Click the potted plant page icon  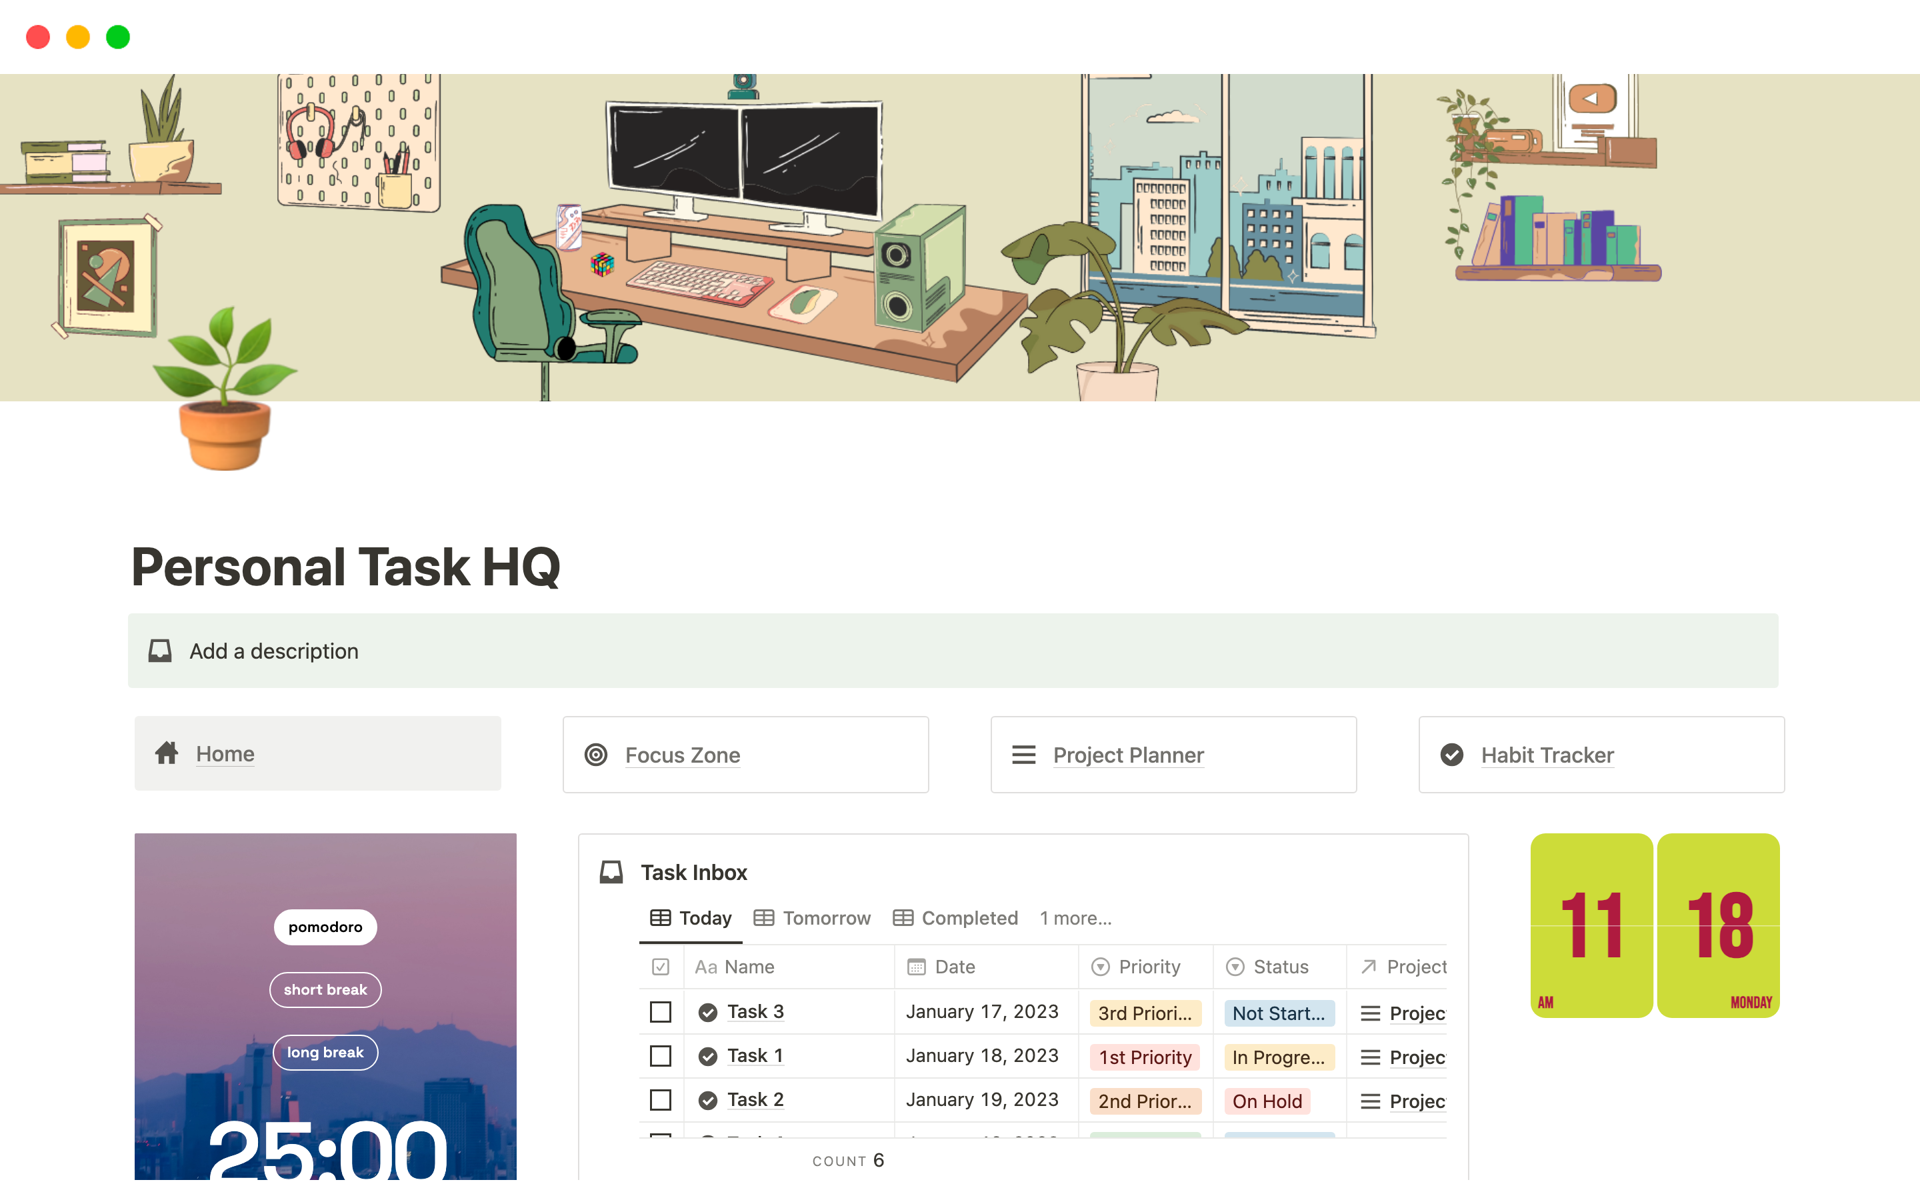(225, 390)
